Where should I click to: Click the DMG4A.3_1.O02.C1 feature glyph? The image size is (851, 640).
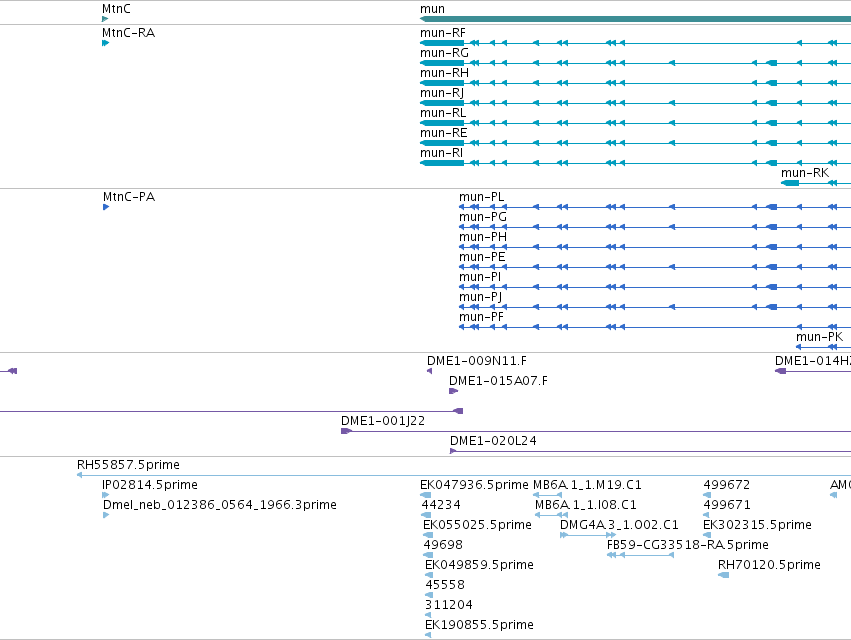click(588, 535)
